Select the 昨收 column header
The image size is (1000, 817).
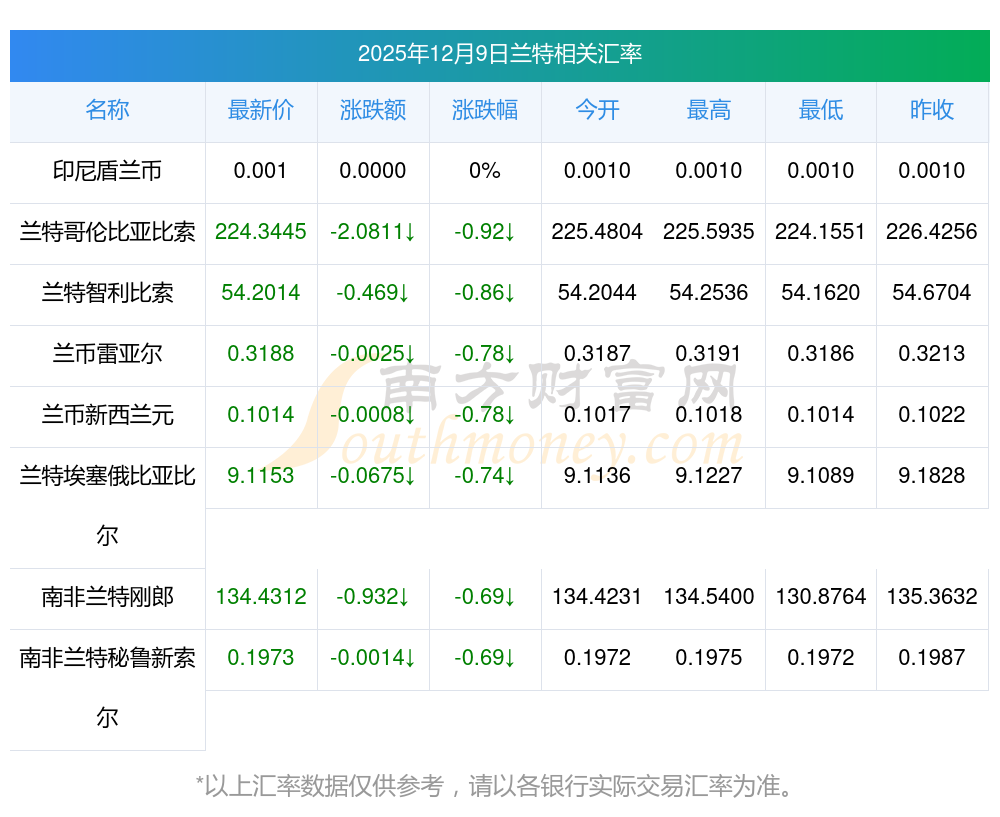click(x=932, y=111)
